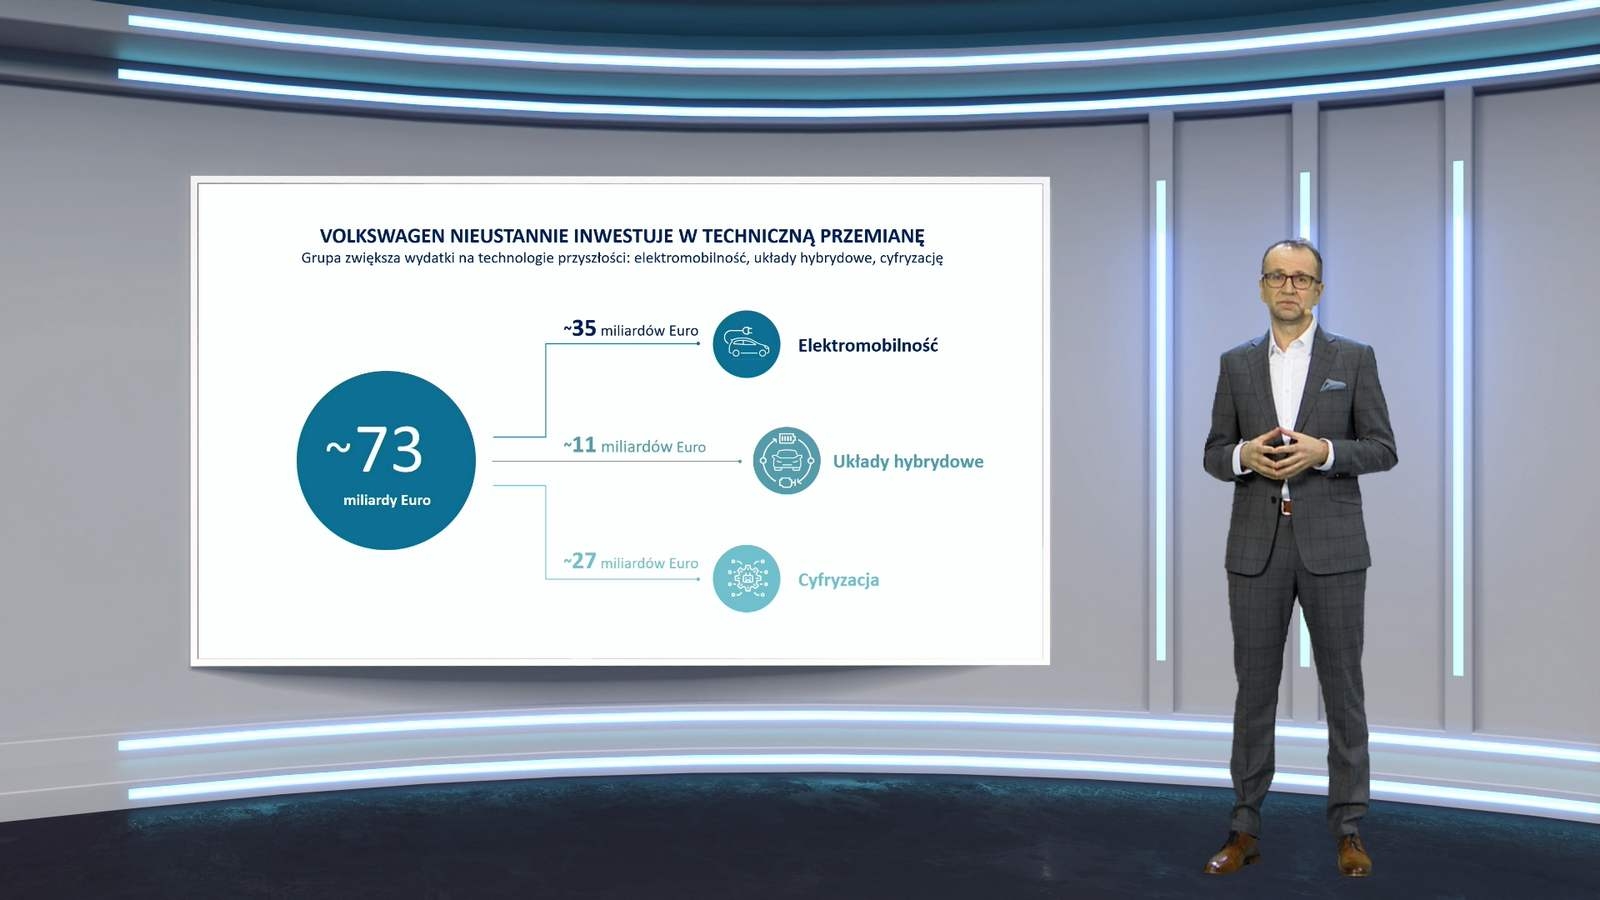
Task: Select the Układy hybrydowe label
Action: (908, 462)
